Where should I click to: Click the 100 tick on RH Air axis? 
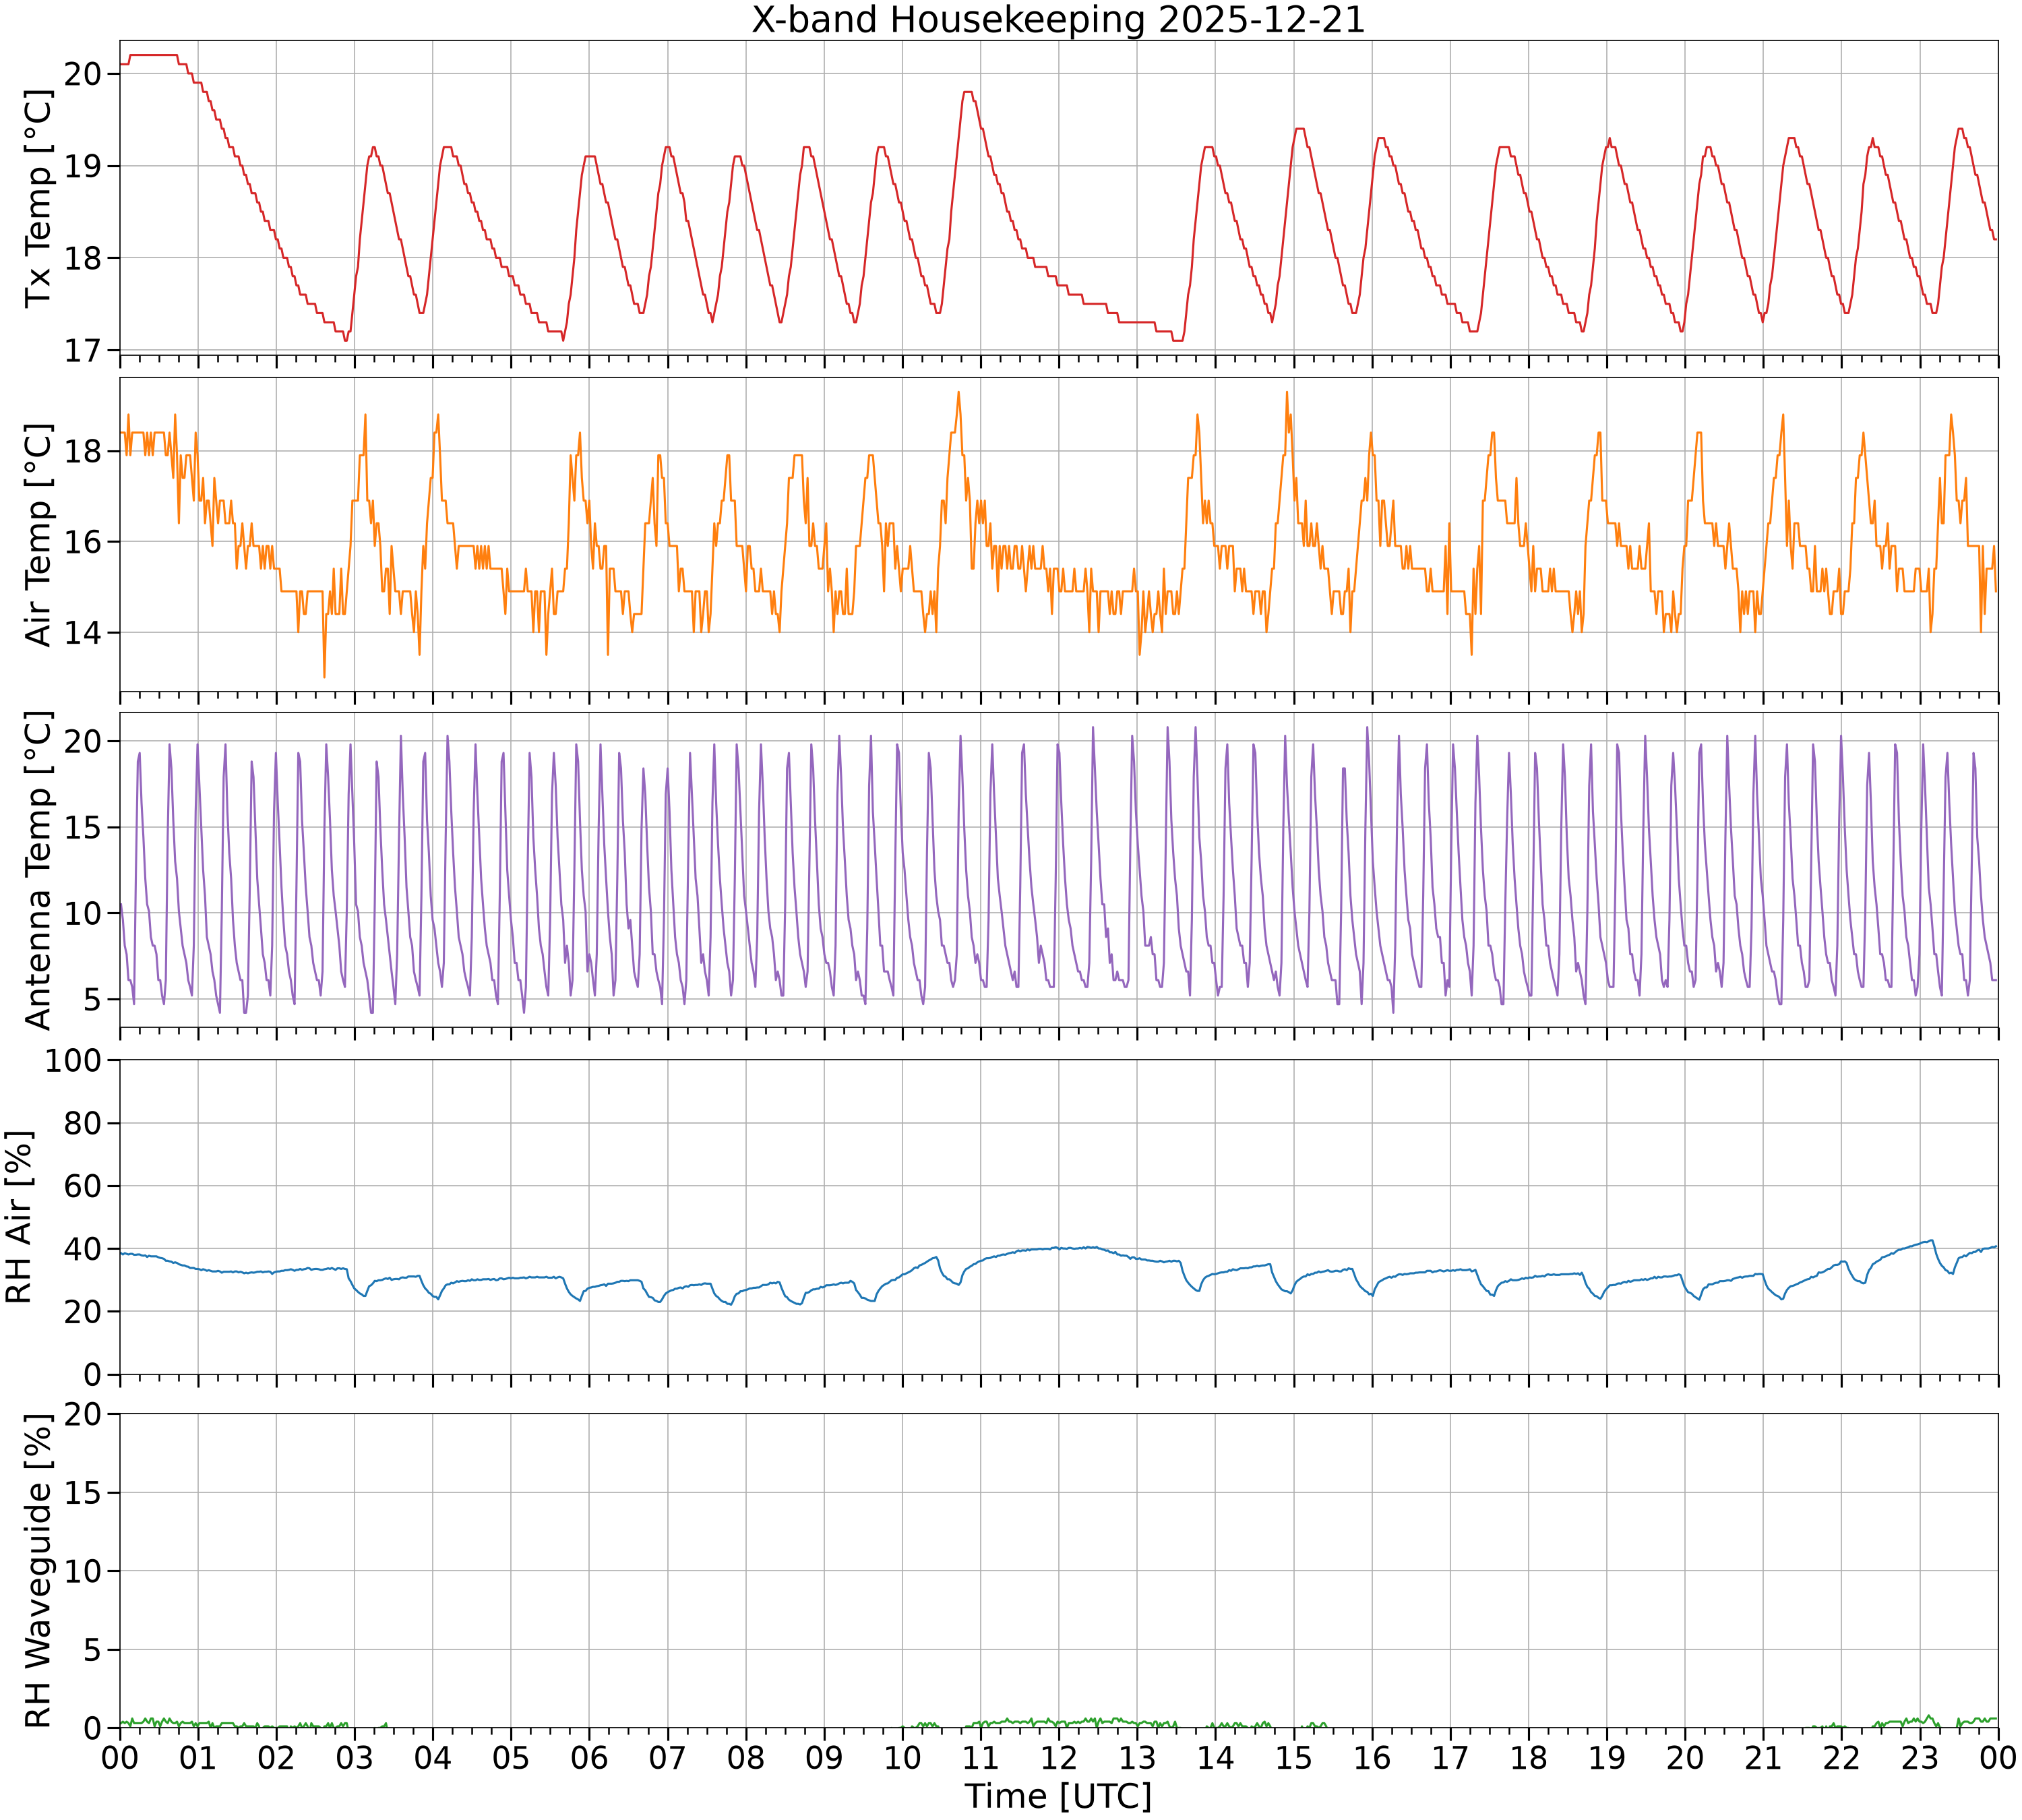[74, 1060]
